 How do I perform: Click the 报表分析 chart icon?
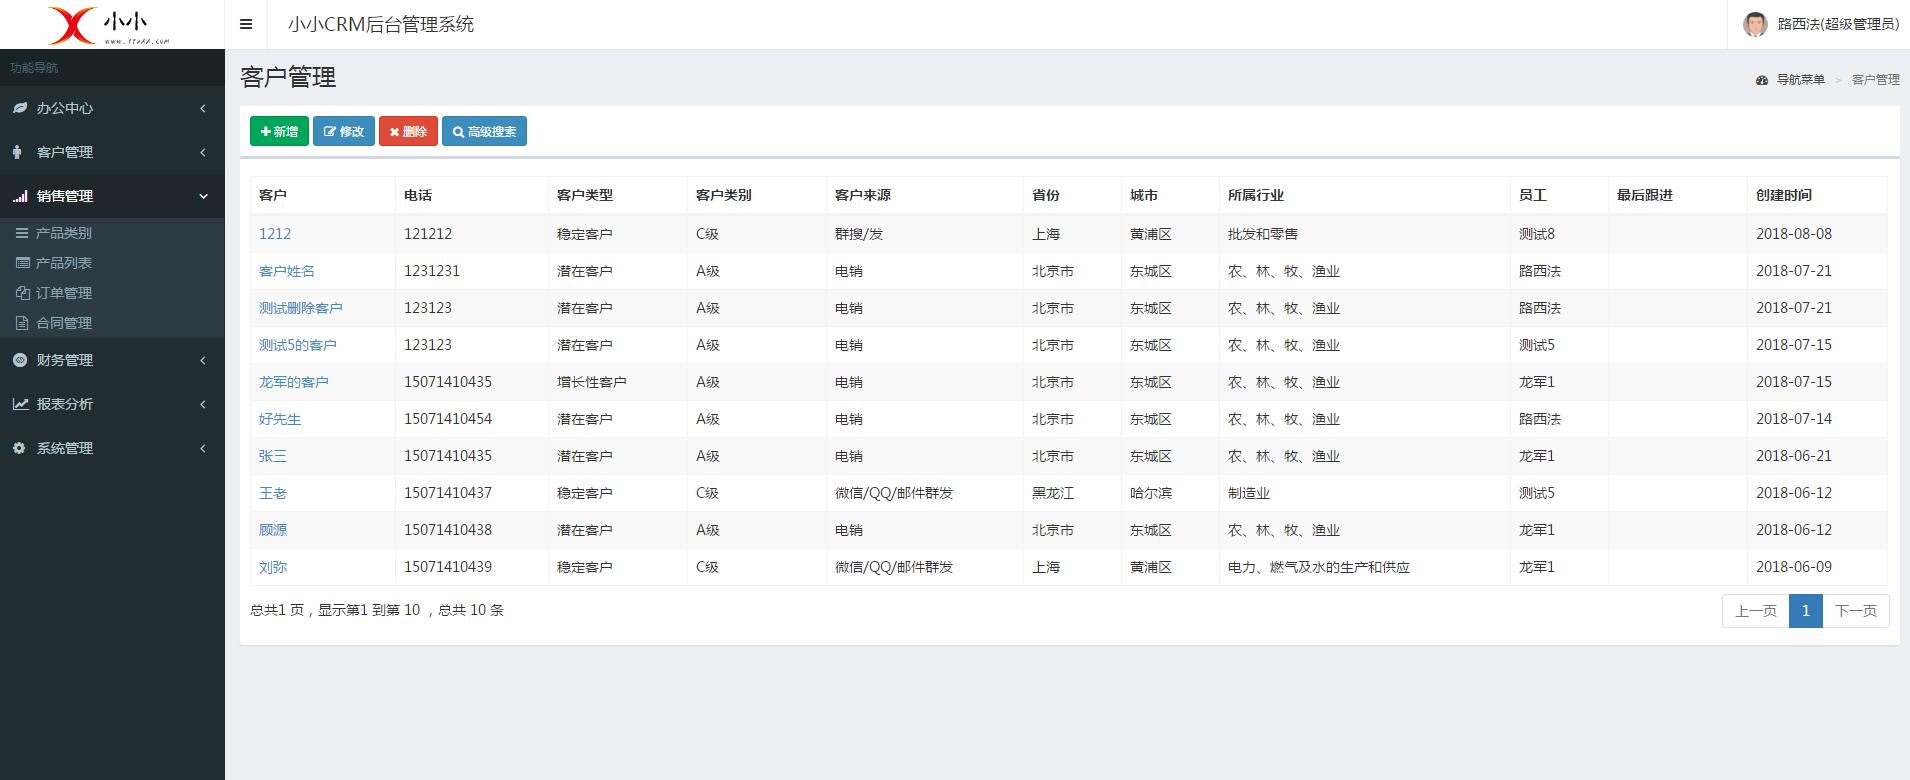tap(20, 404)
